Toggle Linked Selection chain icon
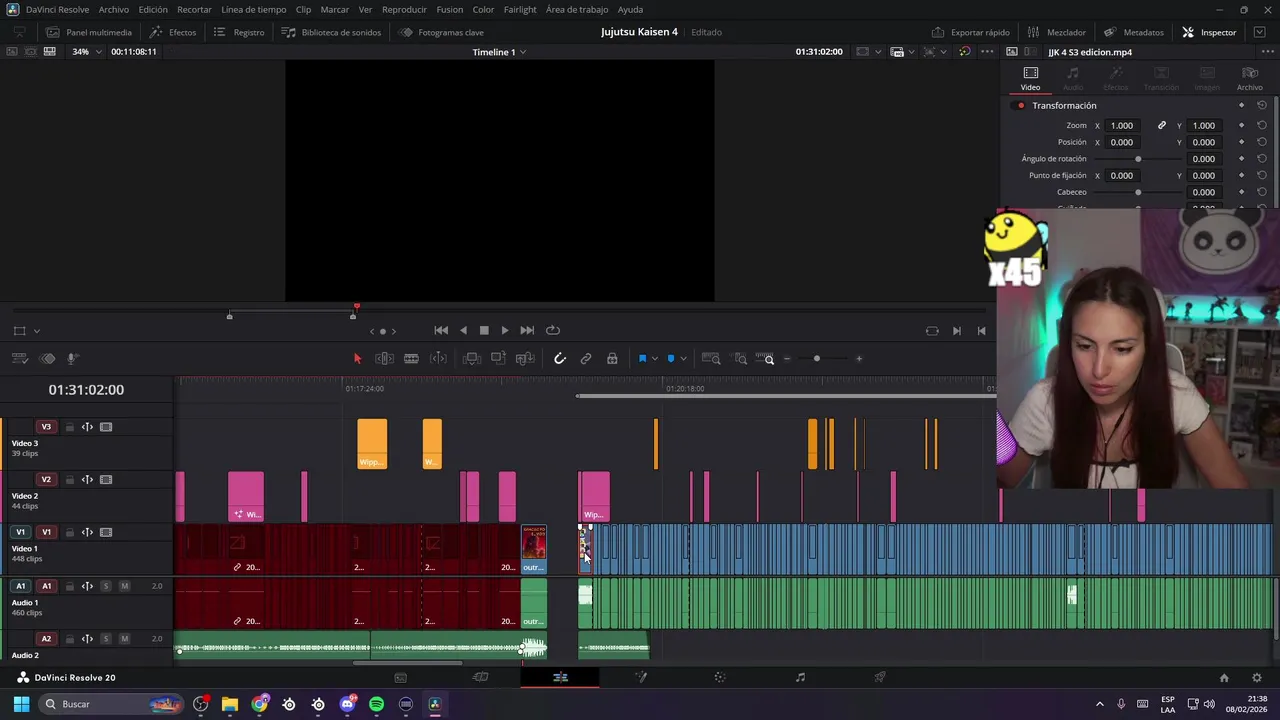This screenshot has height=720, width=1280. tap(586, 359)
